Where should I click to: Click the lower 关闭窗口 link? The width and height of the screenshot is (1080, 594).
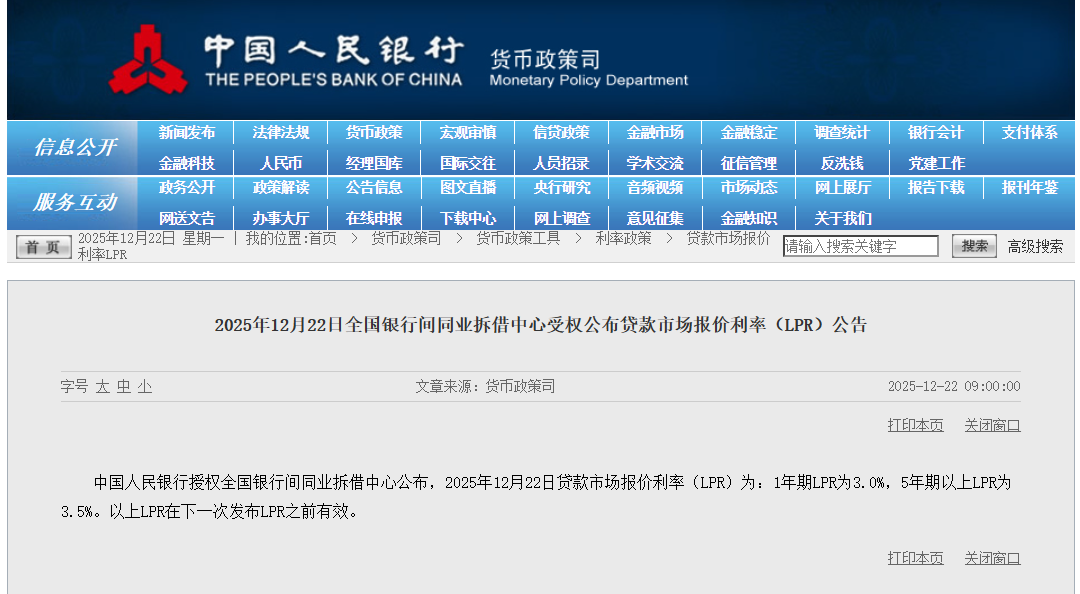tap(992, 558)
